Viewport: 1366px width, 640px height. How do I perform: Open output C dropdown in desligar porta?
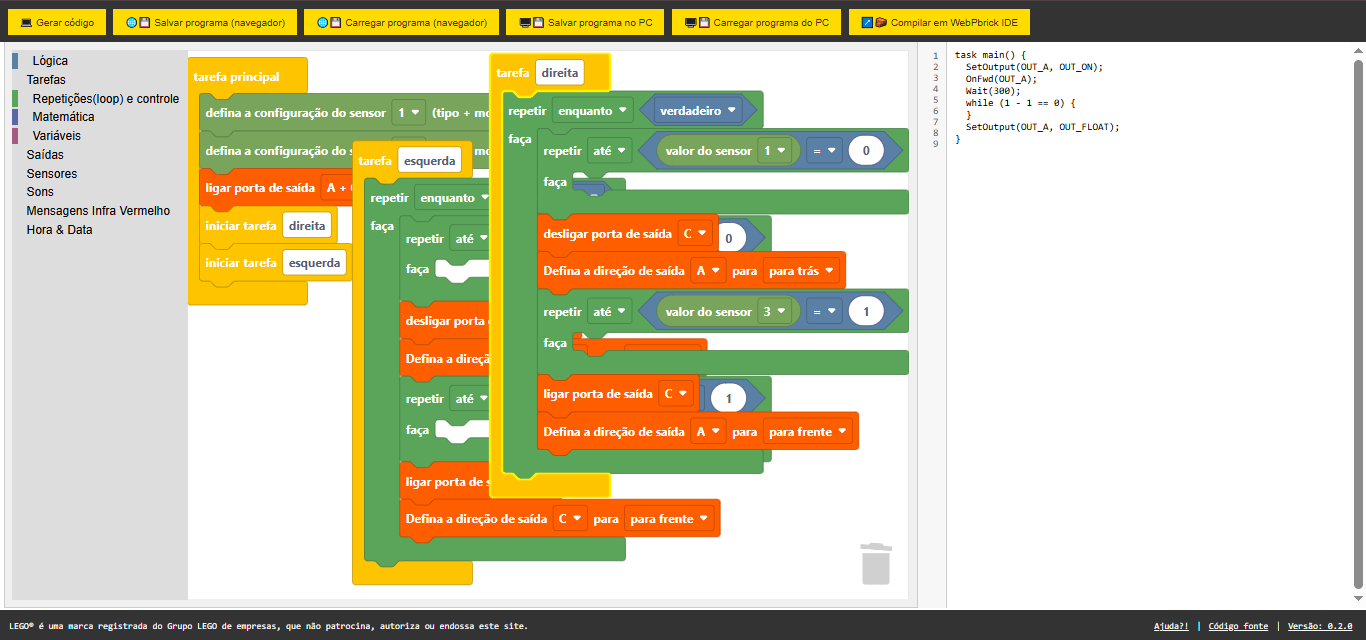coord(694,234)
